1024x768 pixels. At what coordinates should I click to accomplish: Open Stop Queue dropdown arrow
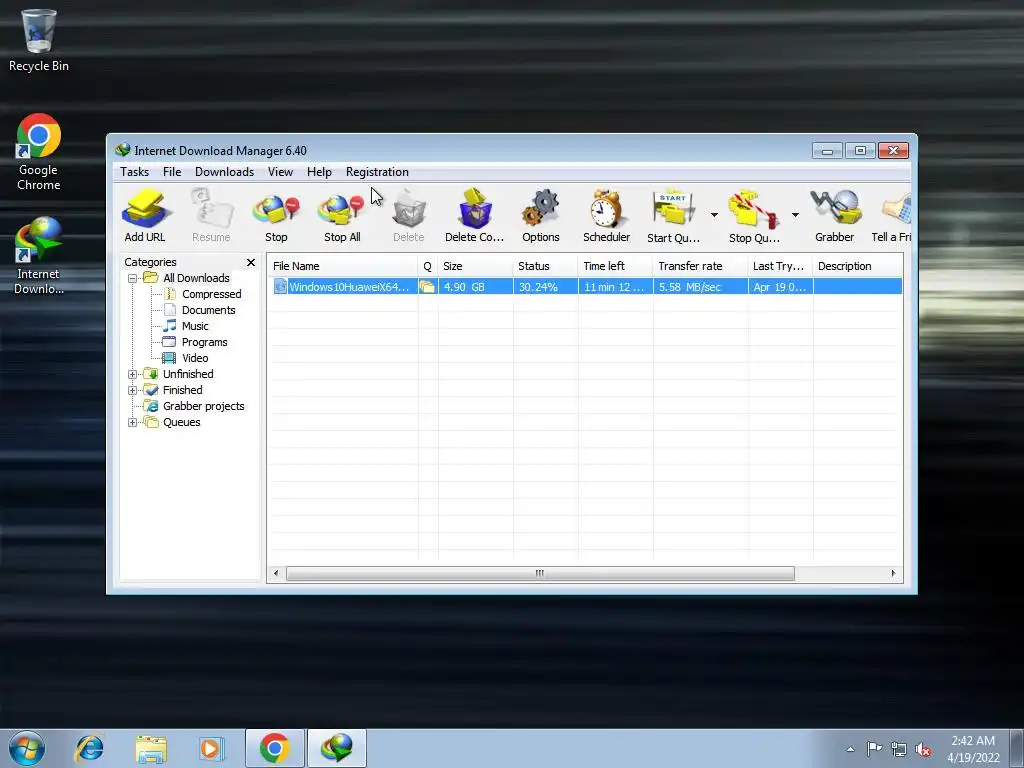tap(795, 215)
